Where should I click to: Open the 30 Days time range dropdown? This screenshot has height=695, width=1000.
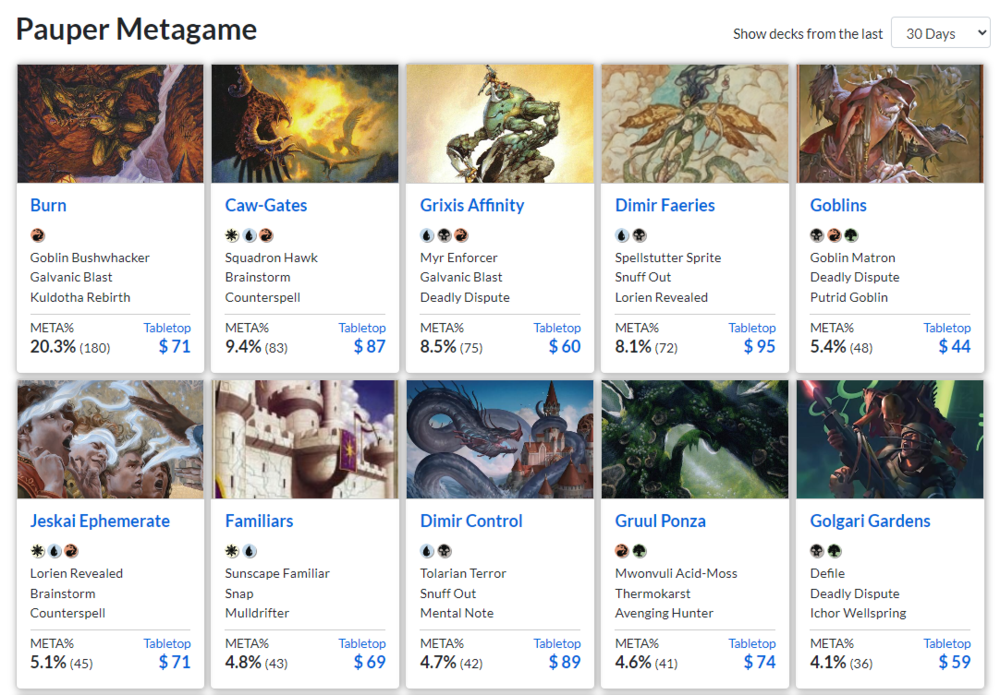coord(940,33)
